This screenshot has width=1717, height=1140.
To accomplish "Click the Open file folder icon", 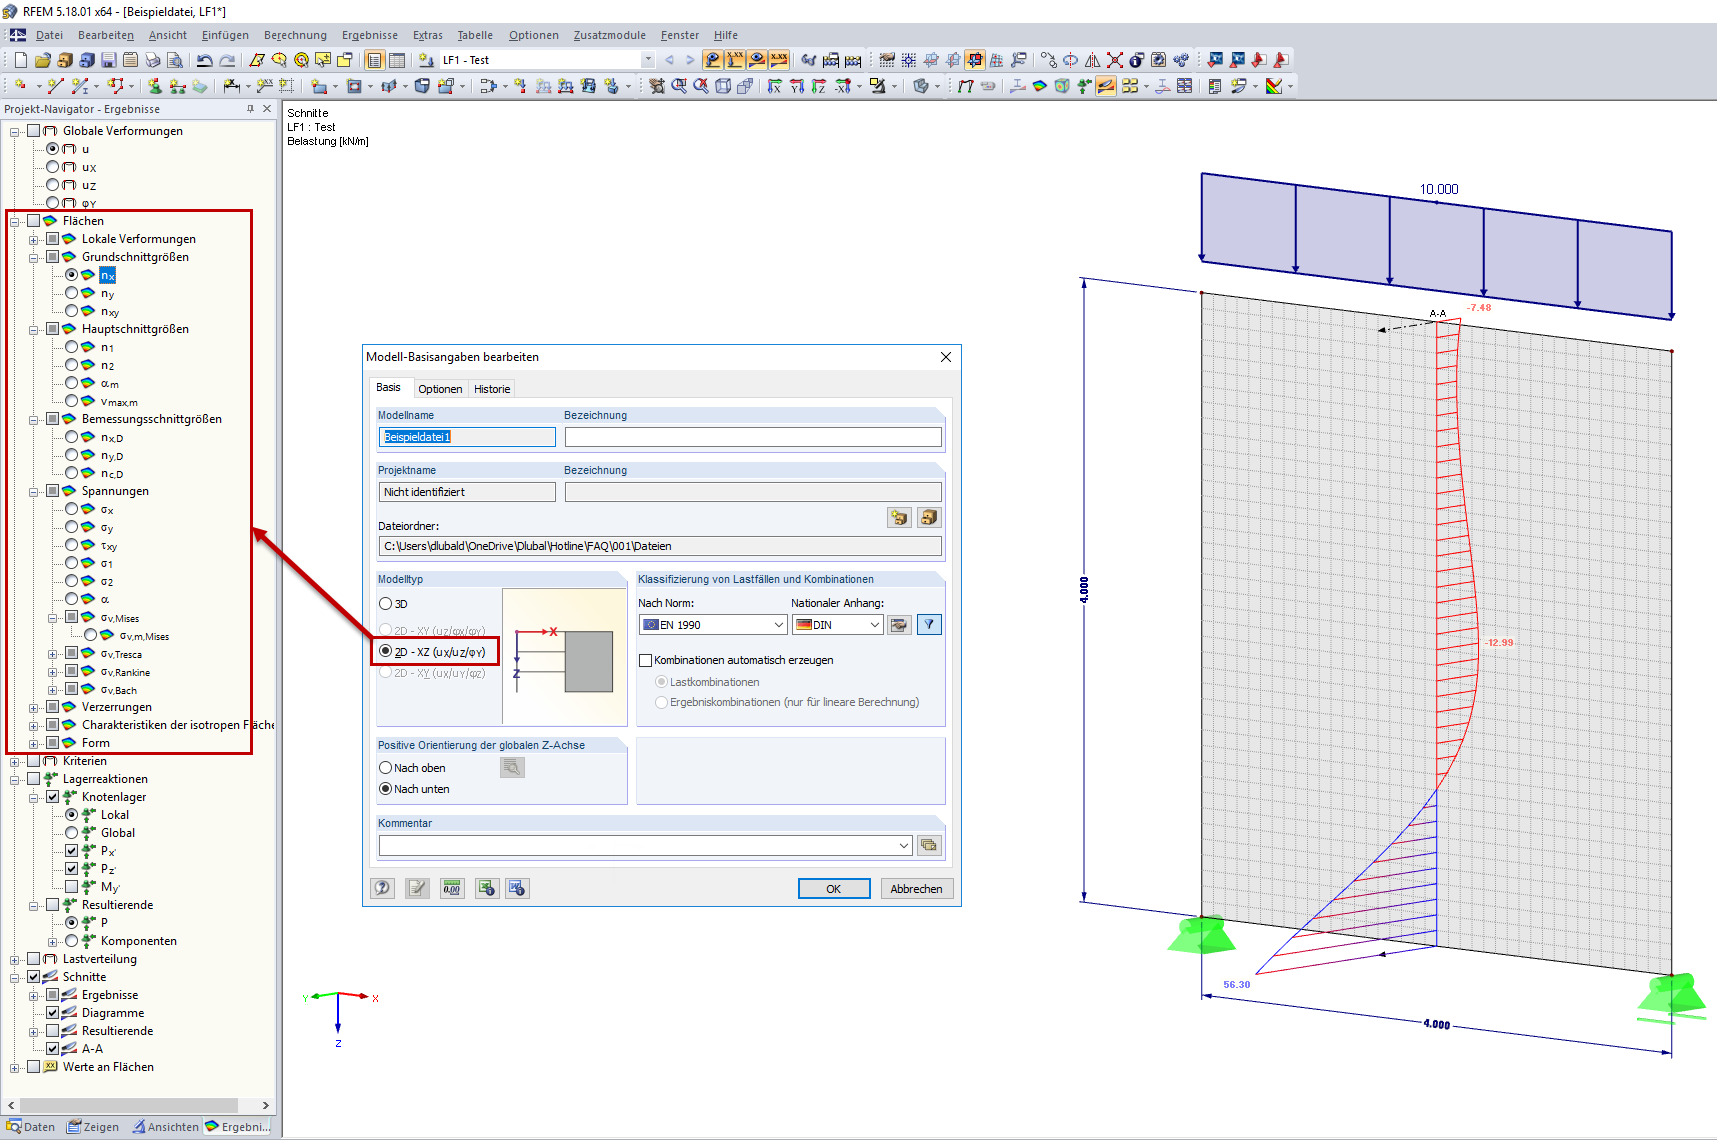I will coord(43,60).
